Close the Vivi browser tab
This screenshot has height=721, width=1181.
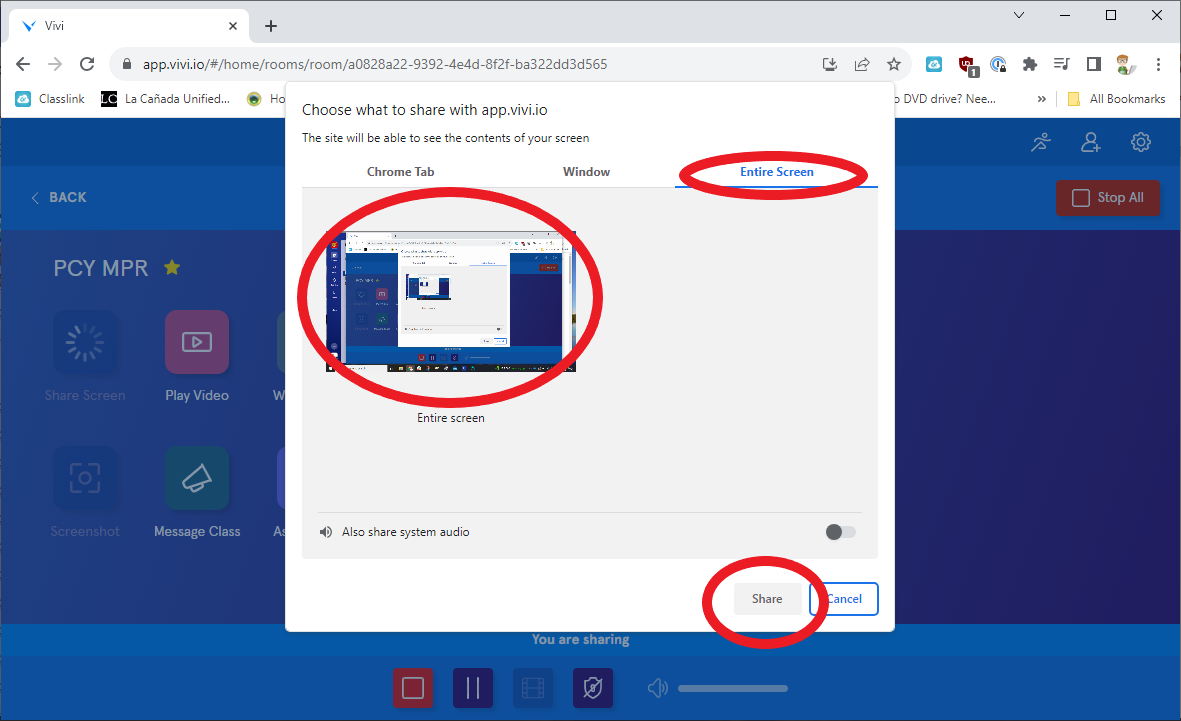(x=233, y=26)
